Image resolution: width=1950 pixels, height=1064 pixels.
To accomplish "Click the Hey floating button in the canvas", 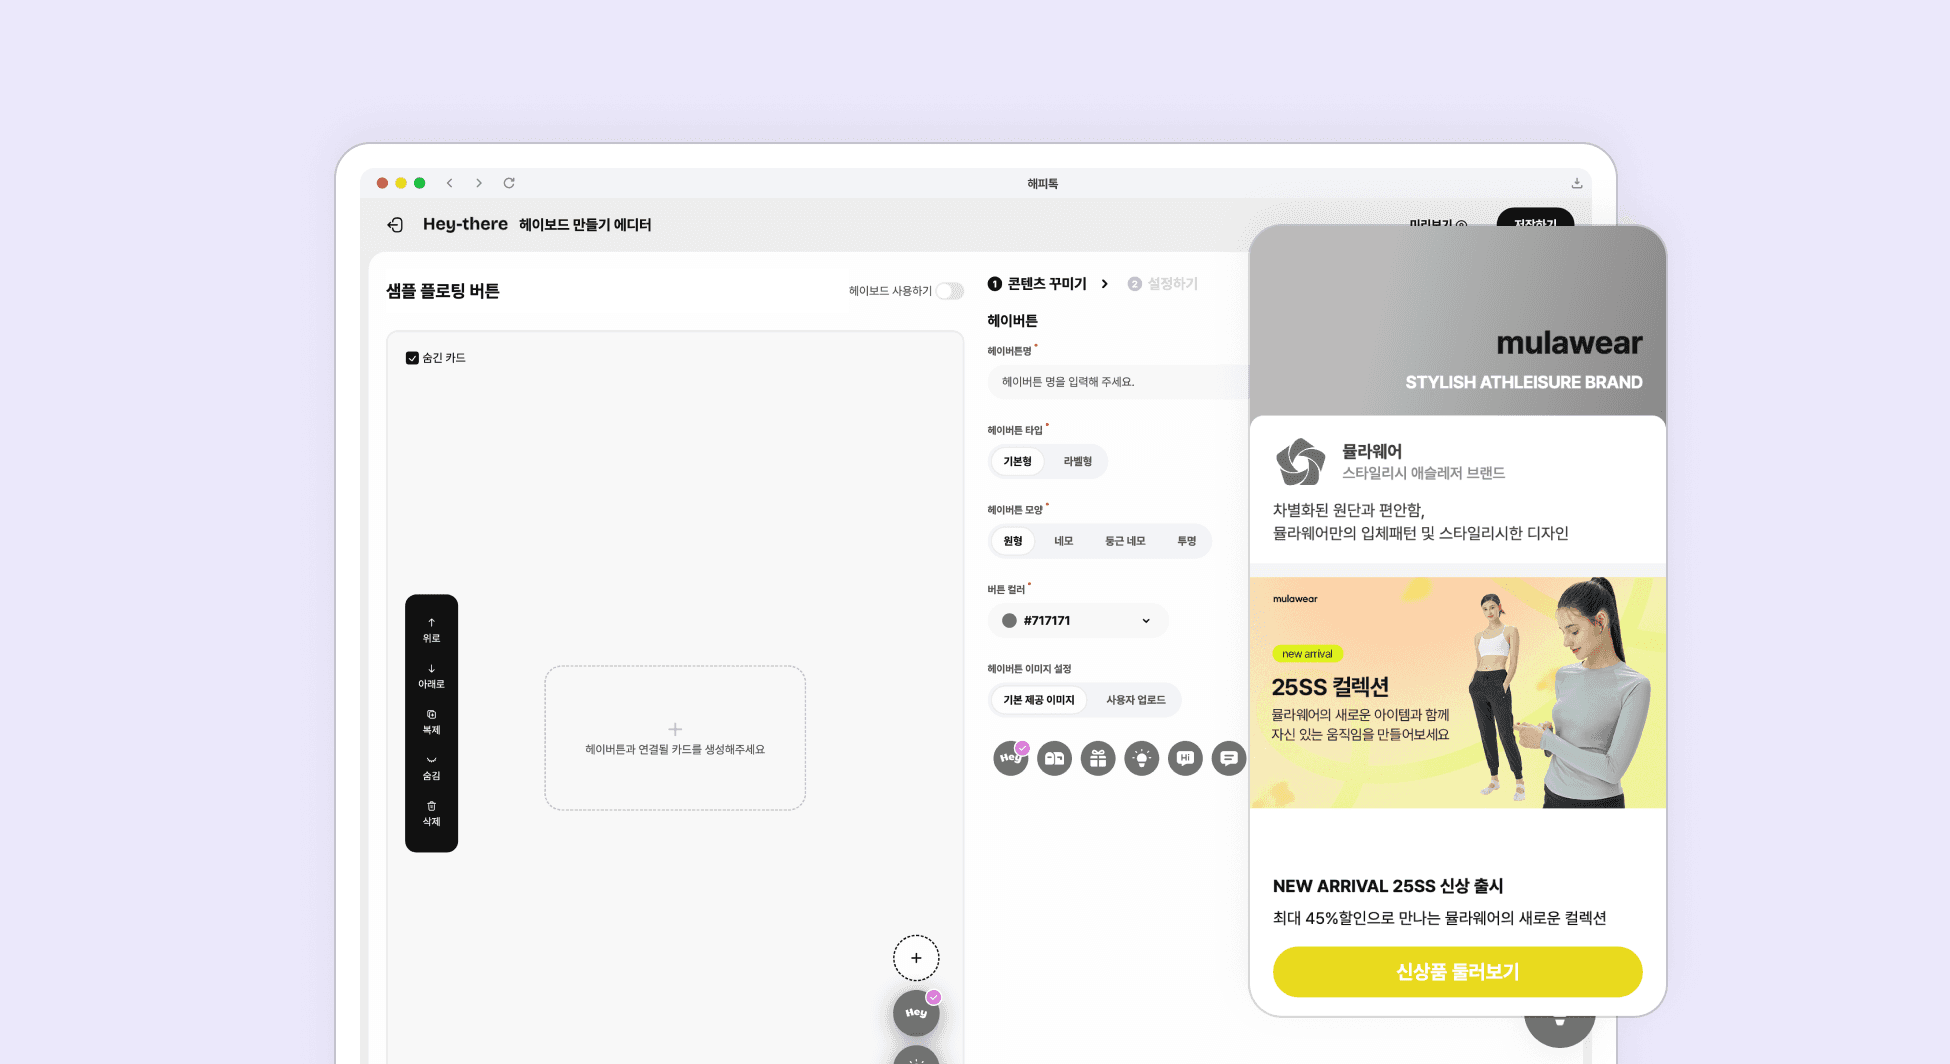I will [916, 1013].
